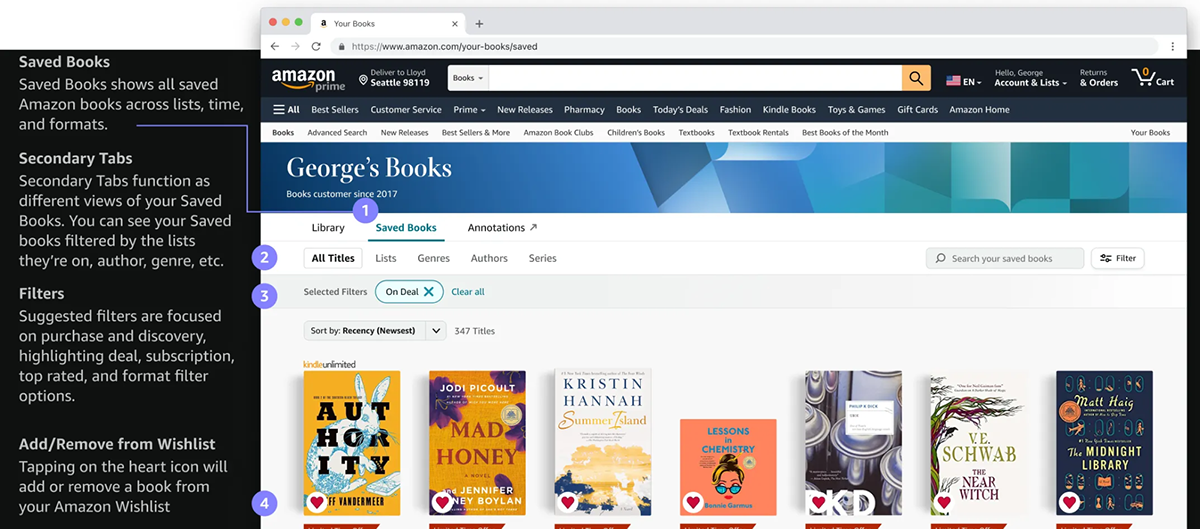
Task: Click the deliver-to location pin icon
Action: [x=364, y=79]
